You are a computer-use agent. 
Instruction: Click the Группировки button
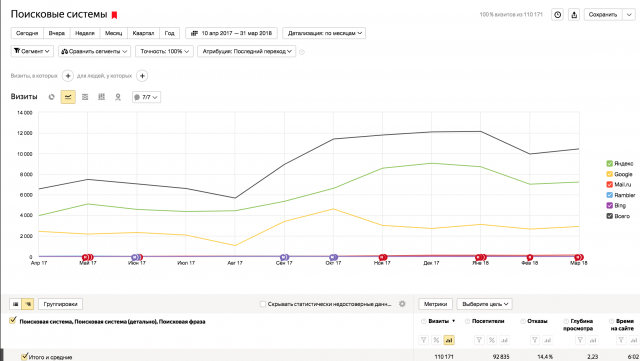60,304
